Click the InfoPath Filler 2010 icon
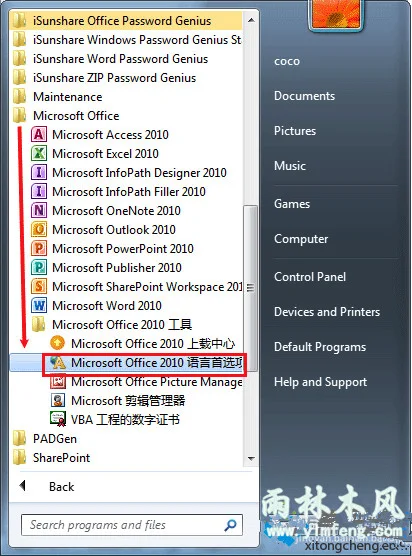Viewport: 412px width, 556px height. point(39,192)
